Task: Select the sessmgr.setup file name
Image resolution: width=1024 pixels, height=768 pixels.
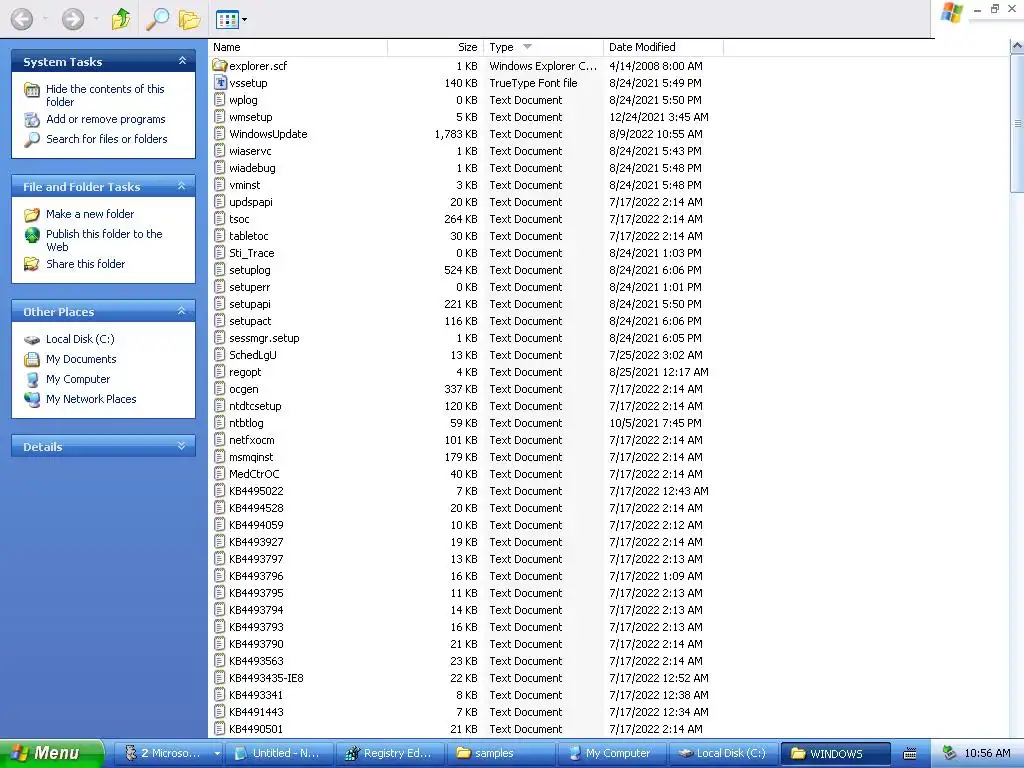Action: (x=264, y=338)
